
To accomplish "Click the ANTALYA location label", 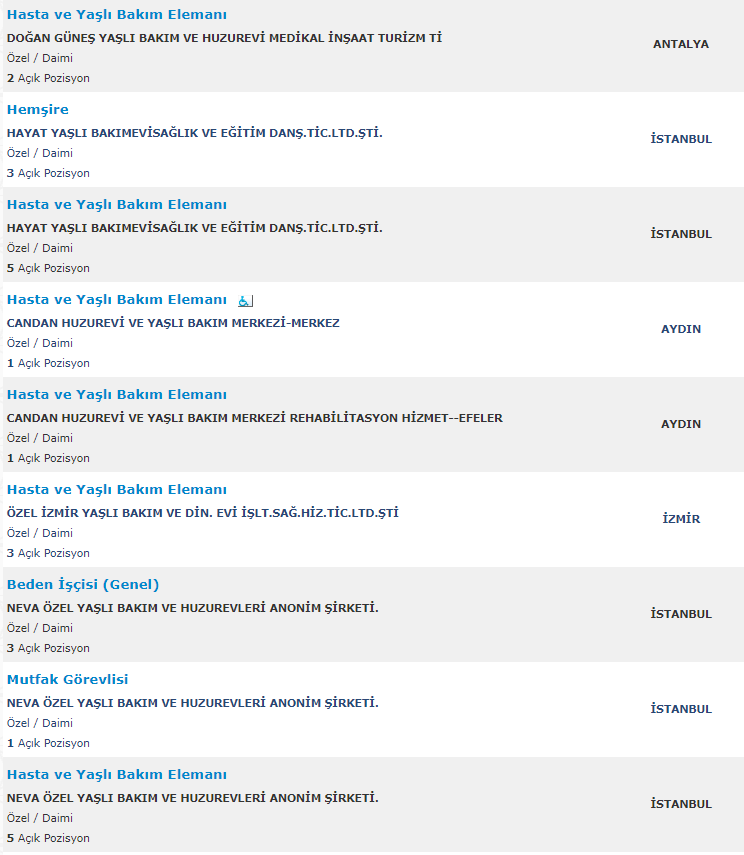I will point(681,44).
